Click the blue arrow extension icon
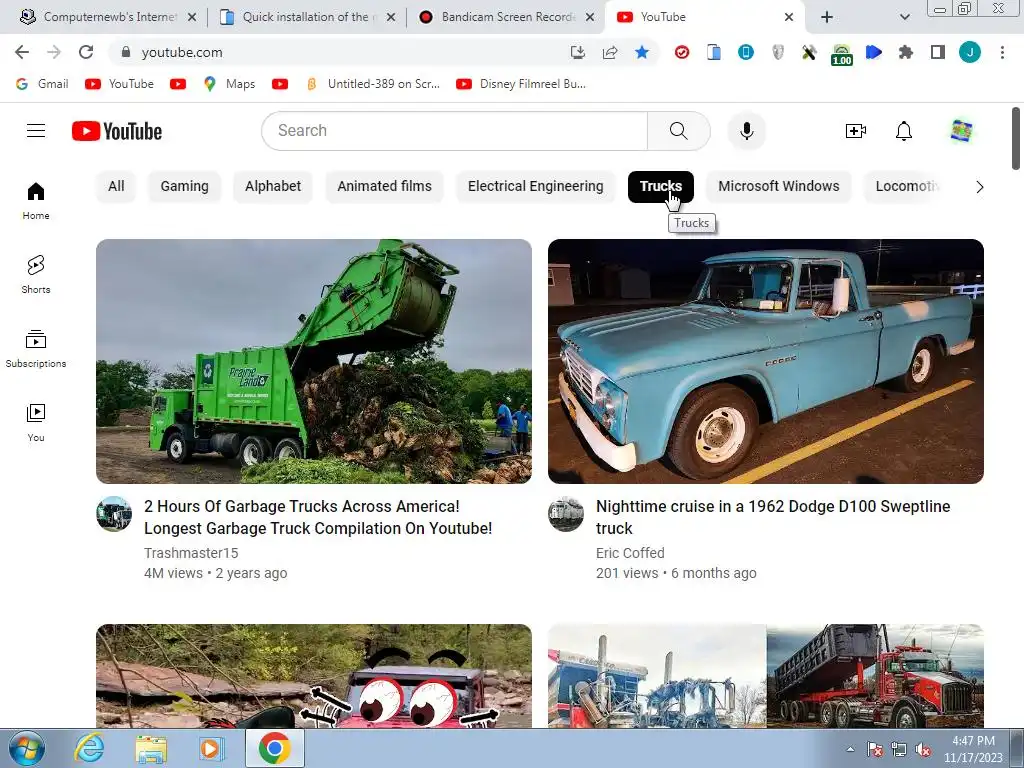 coord(874,52)
